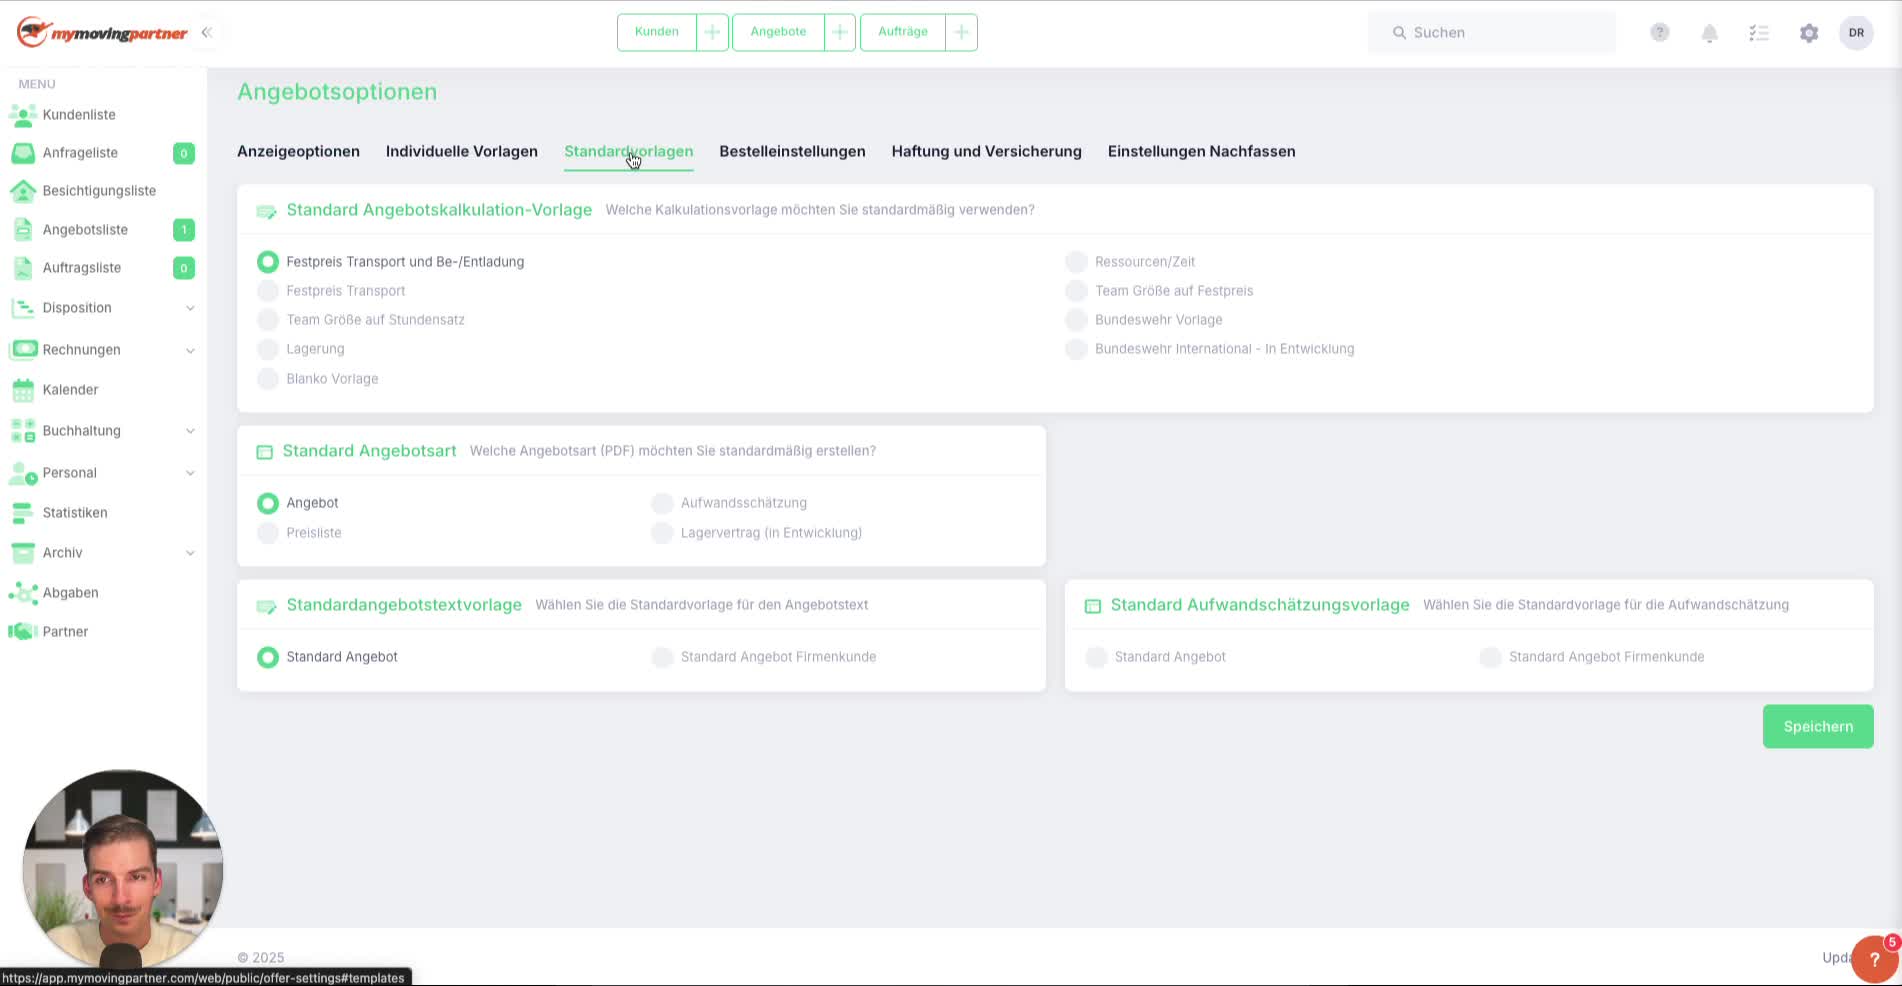Select Lagervertrag (in Entwicklung) radio

click(662, 533)
